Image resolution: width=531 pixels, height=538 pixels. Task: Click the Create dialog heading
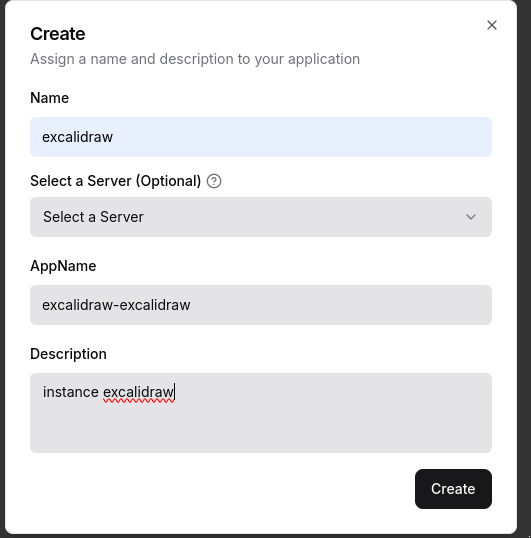pos(58,34)
